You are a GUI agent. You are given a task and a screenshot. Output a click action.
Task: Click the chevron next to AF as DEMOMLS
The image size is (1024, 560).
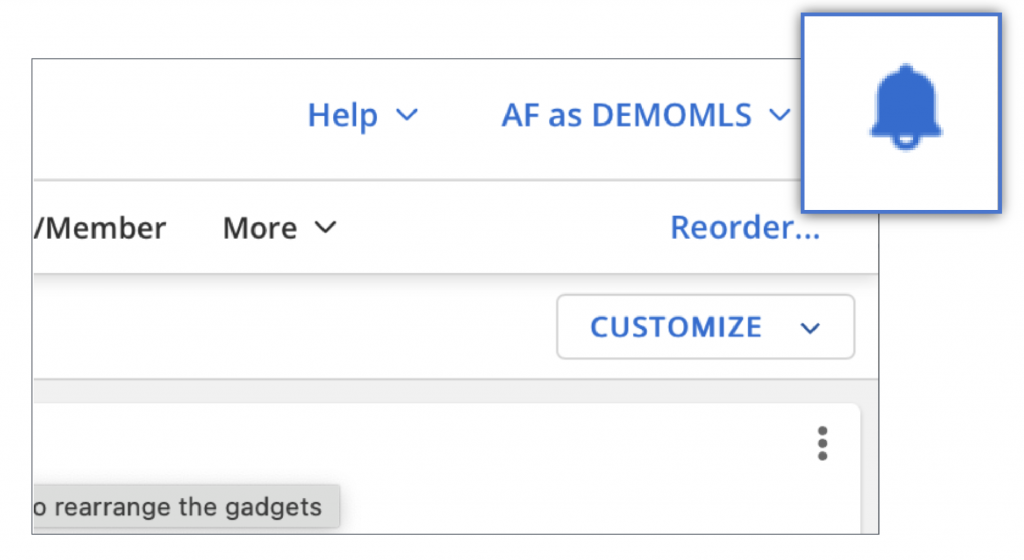[780, 116]
